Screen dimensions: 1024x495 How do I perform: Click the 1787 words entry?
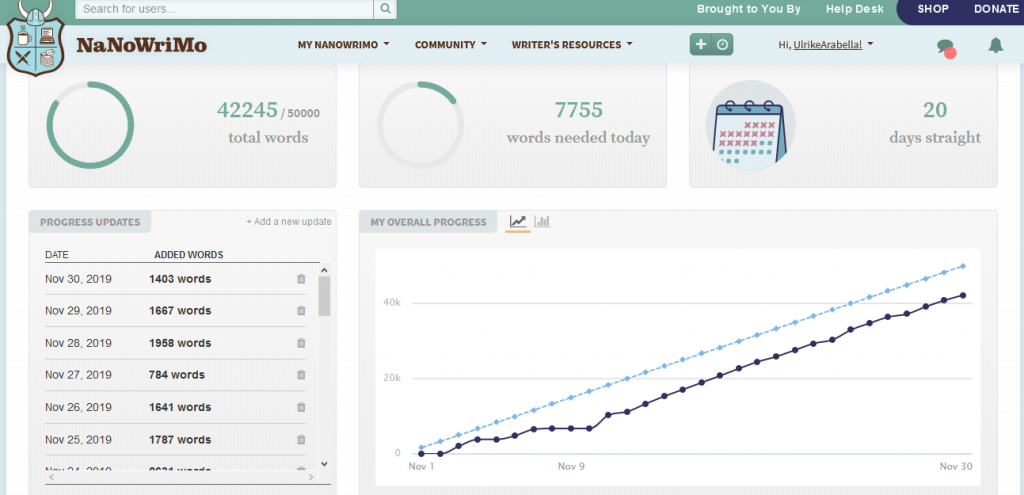(180, 439)
